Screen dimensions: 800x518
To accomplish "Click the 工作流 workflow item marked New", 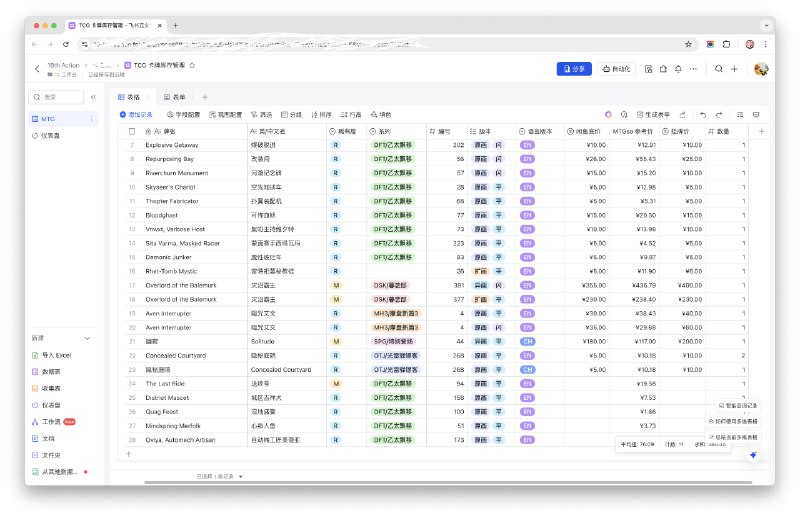I will coord(53,422).
